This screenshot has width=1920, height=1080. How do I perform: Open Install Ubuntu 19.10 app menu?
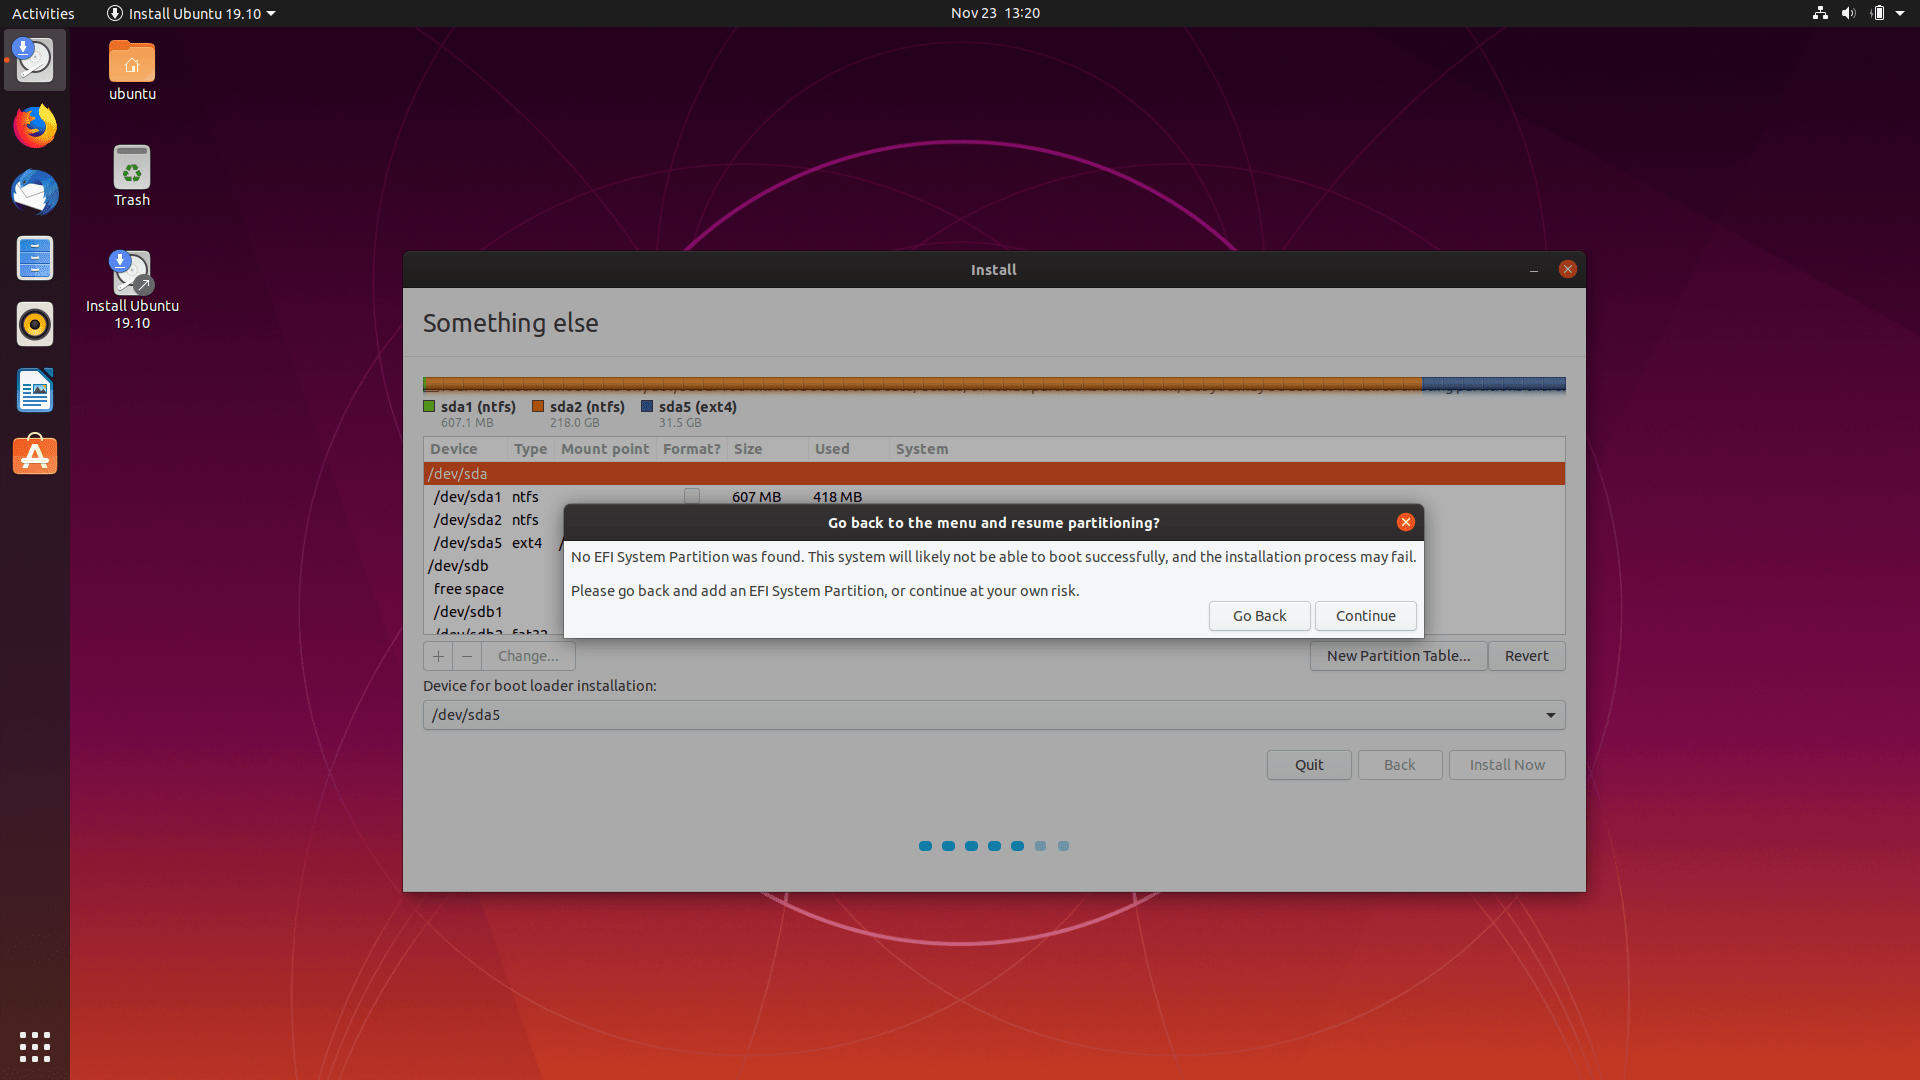click(191, 13)
